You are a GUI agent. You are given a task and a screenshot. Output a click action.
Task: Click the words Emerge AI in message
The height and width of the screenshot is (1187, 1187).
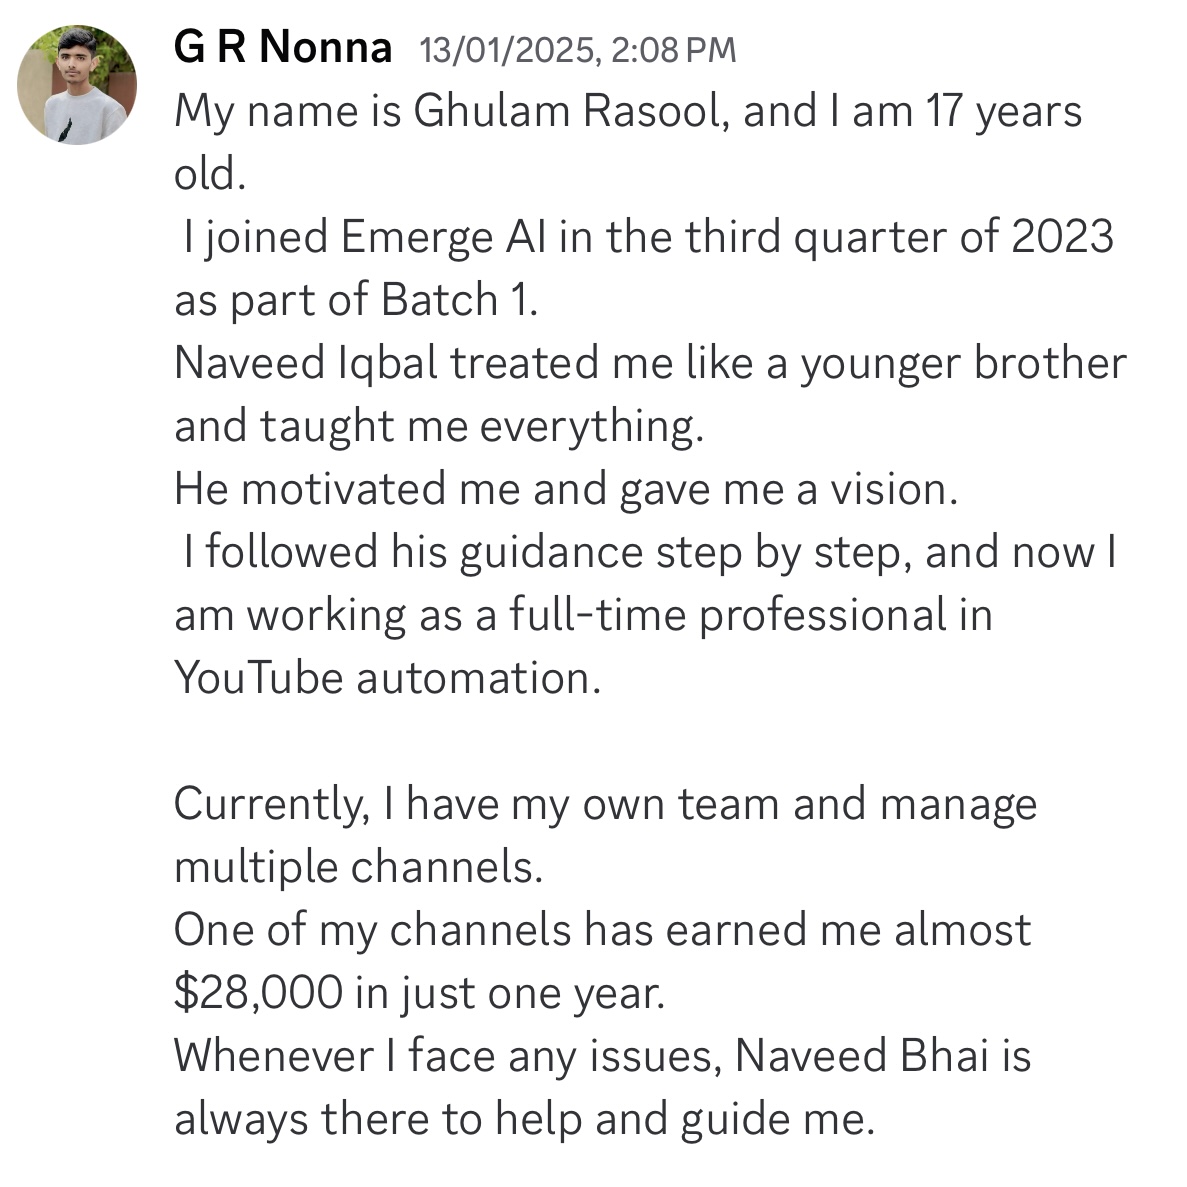coord(443,238)
